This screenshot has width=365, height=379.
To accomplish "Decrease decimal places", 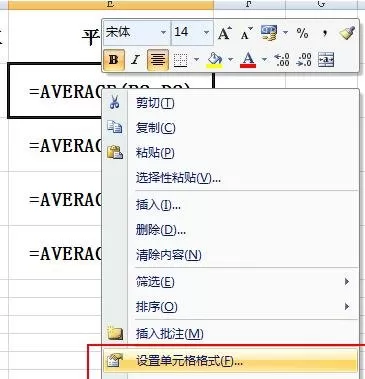I will 304,60.
